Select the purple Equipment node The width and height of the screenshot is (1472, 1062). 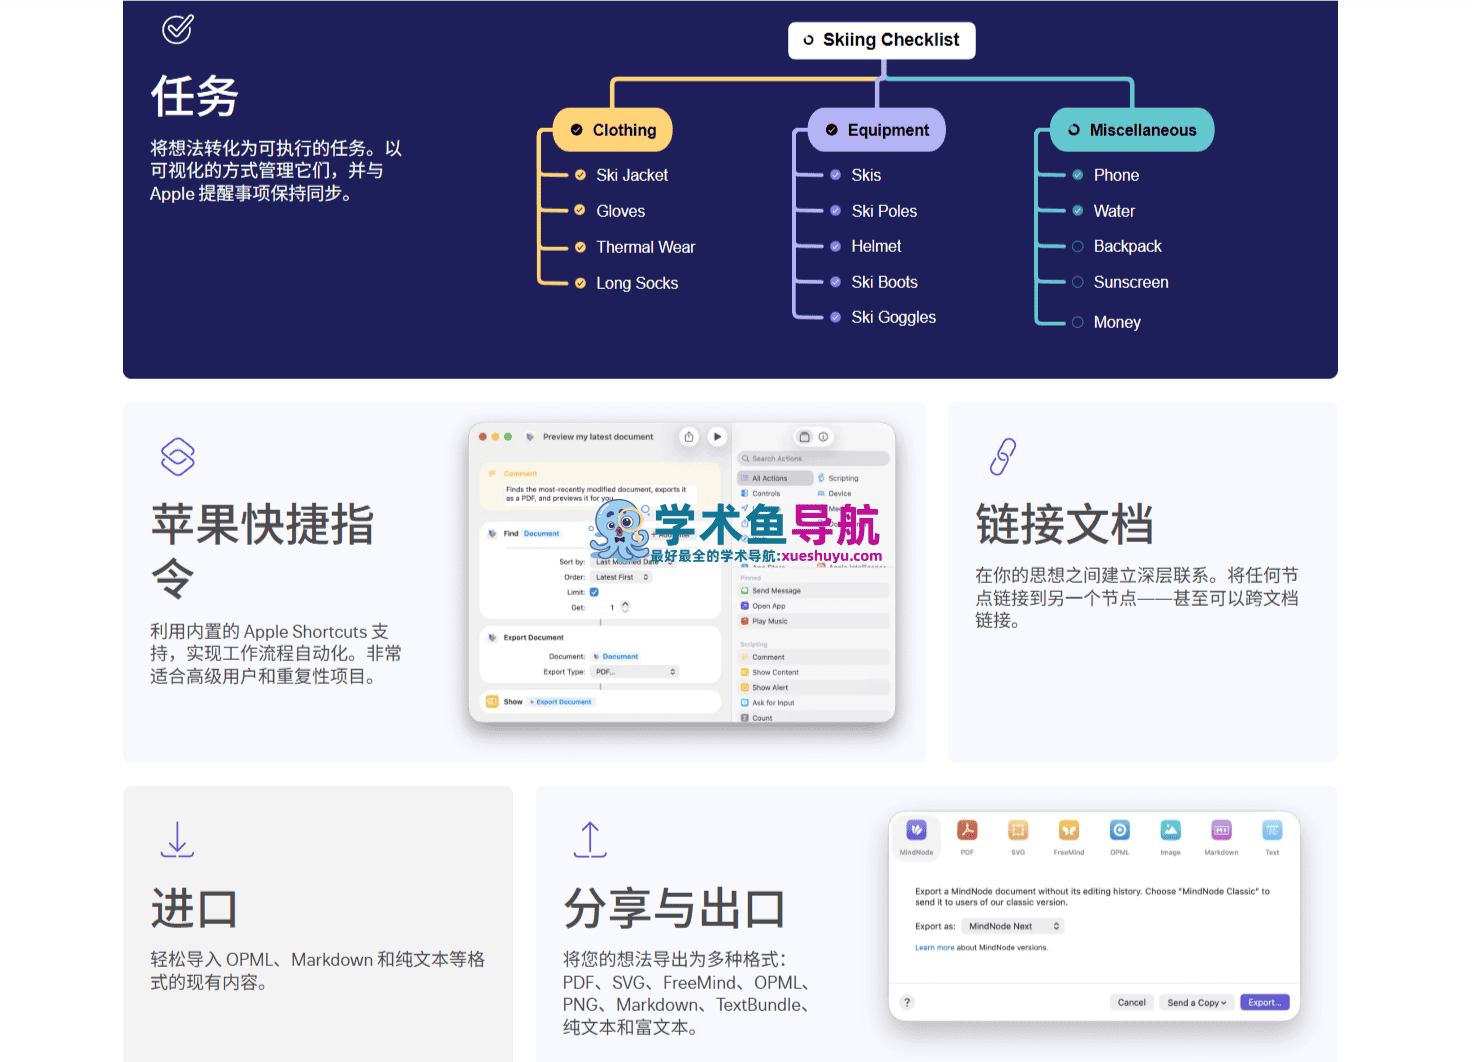[x=877, y=130]
